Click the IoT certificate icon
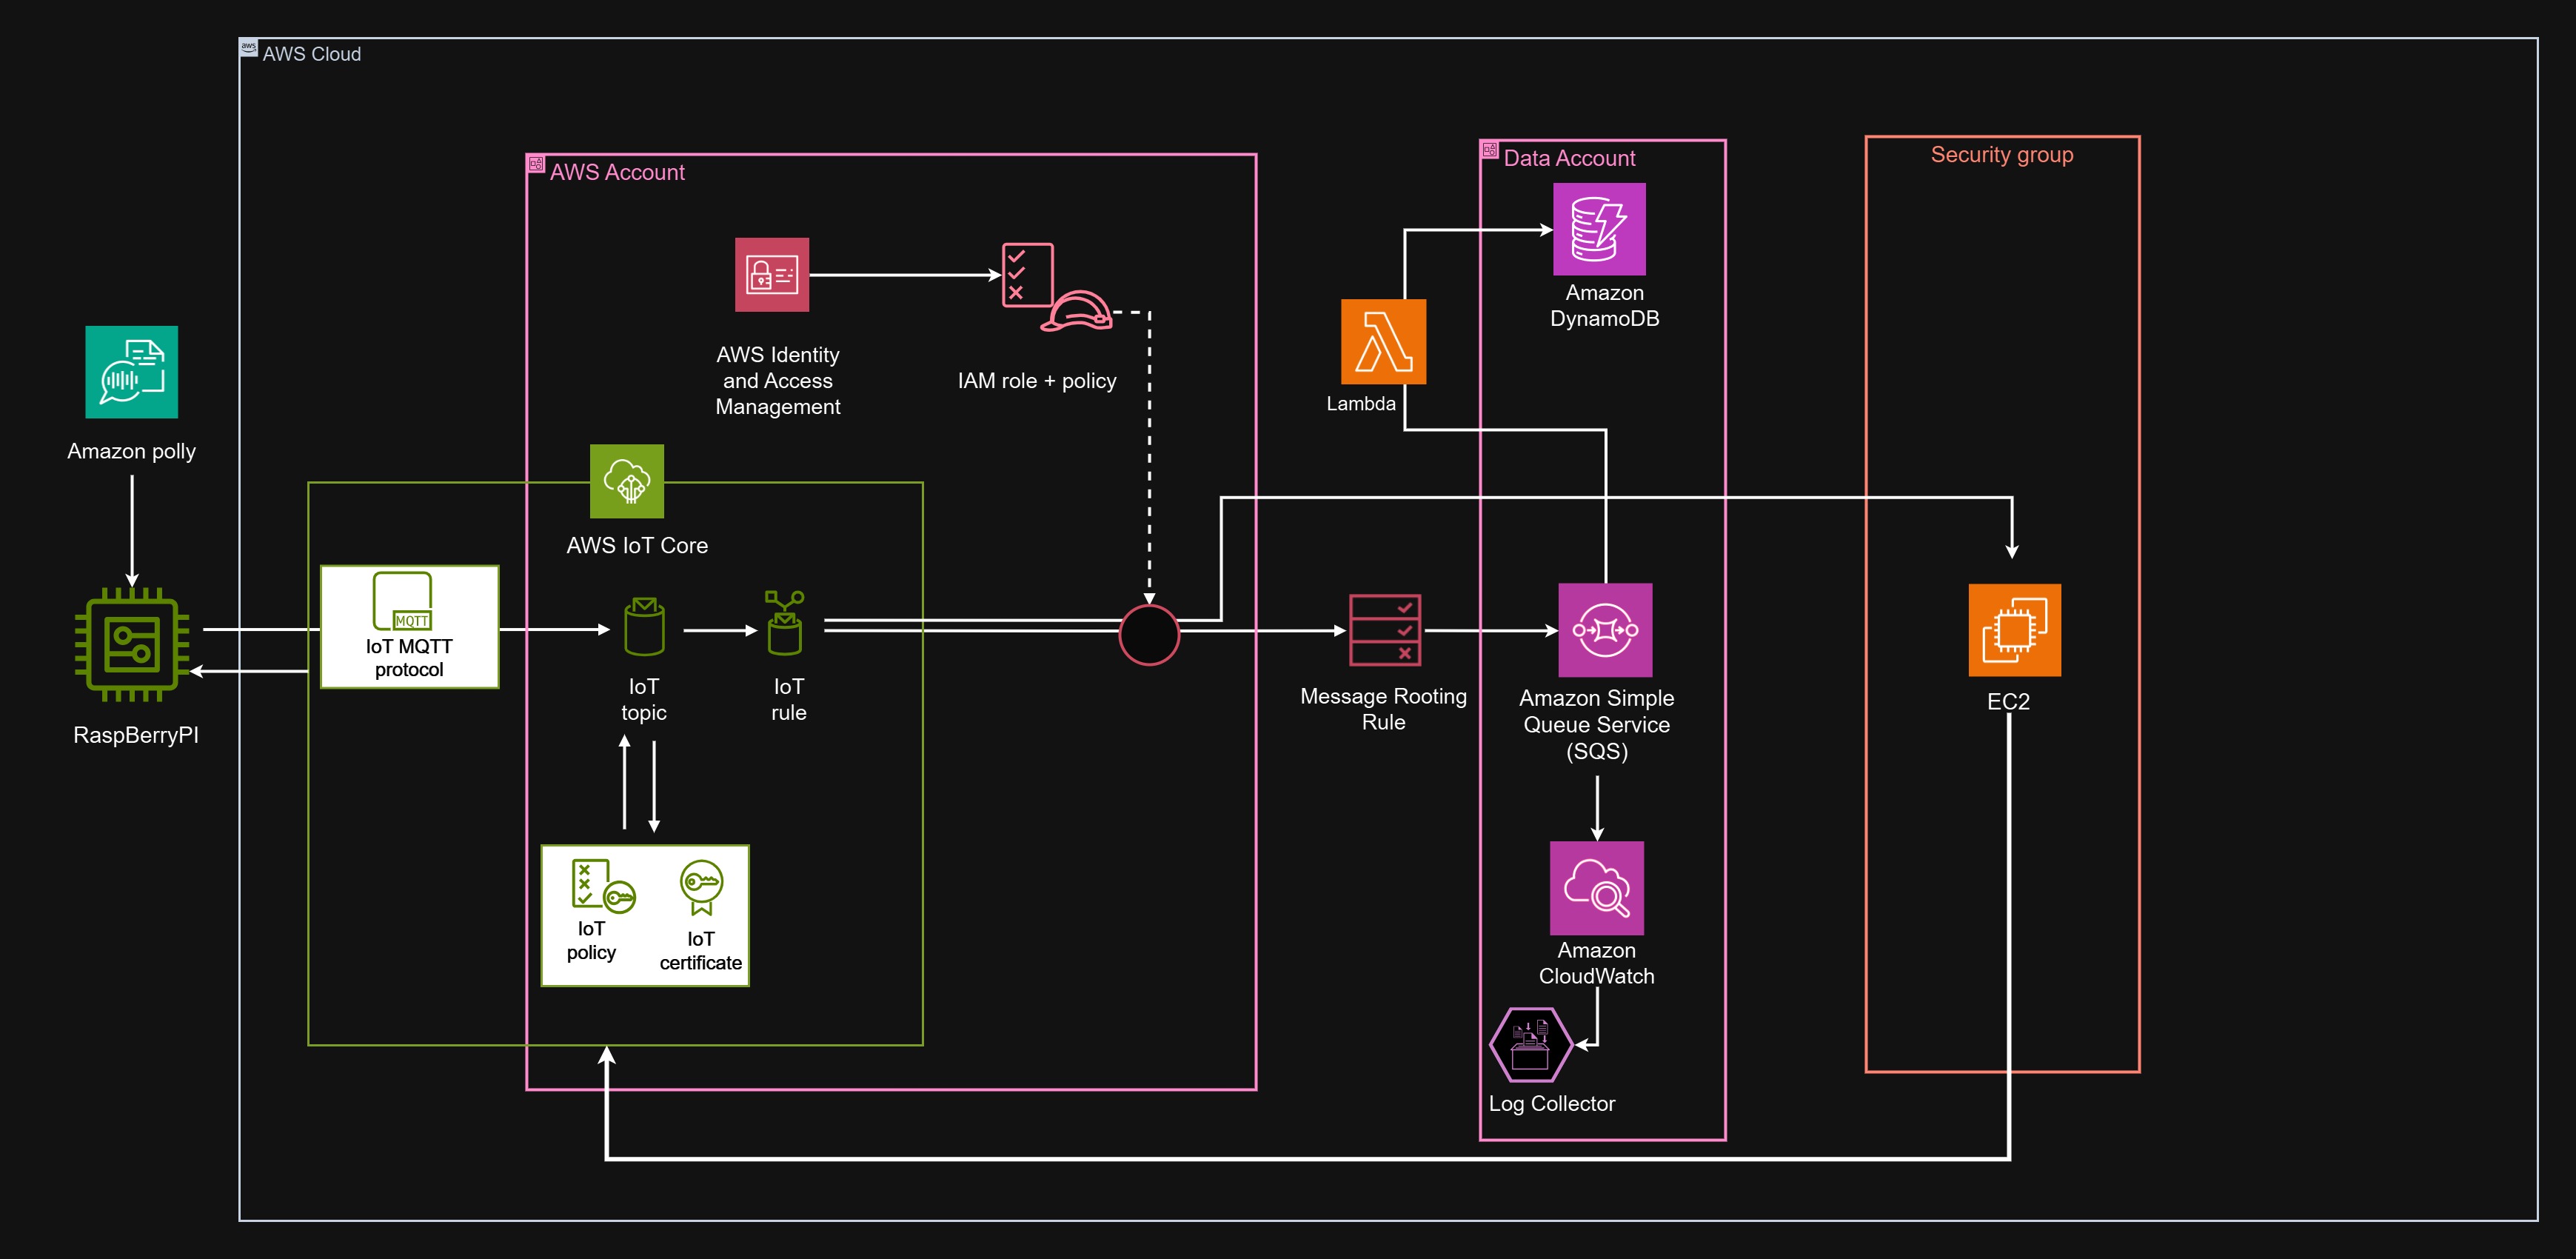Viewport: 2576px width, 1259px height. click(701, 887)
